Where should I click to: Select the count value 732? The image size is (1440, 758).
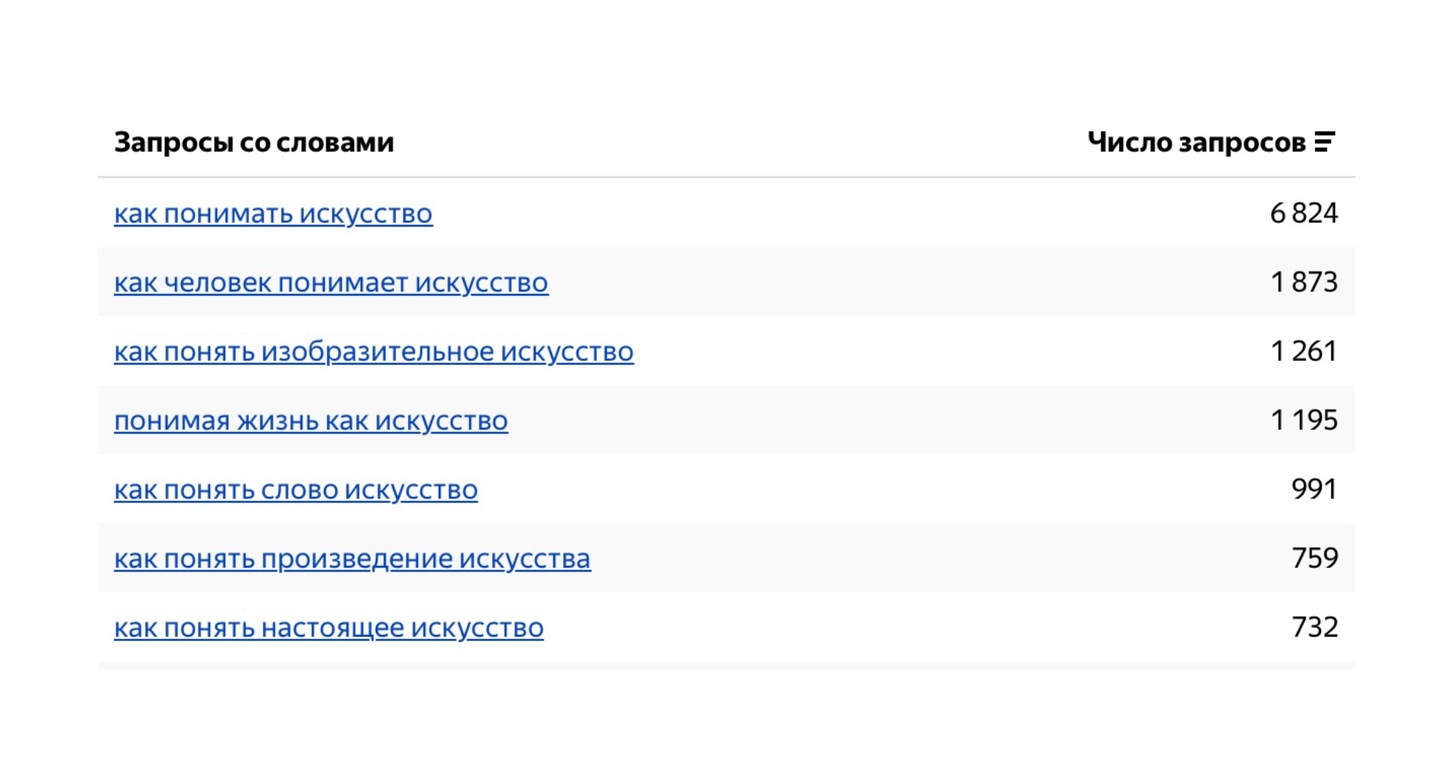point(1315,627)
